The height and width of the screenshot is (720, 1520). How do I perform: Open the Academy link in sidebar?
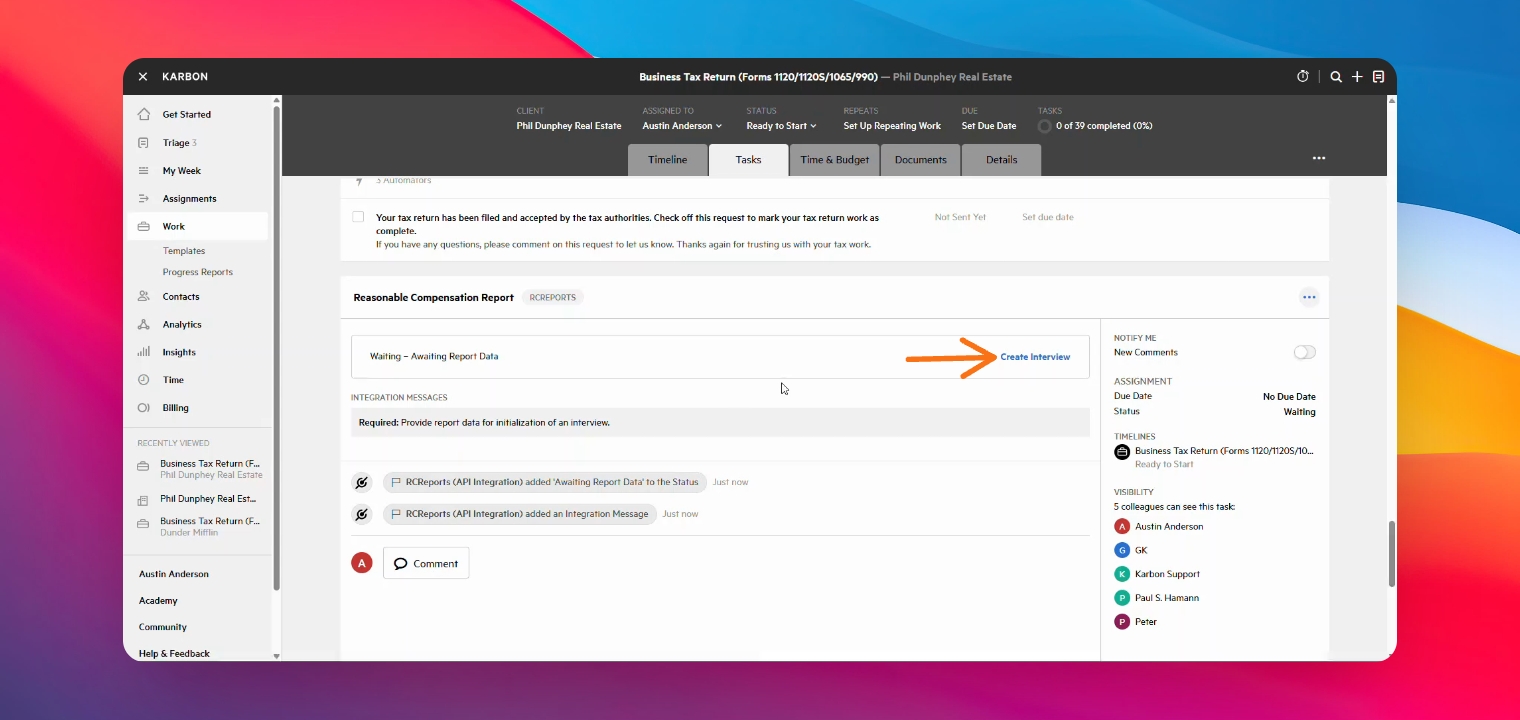point(158,601)
